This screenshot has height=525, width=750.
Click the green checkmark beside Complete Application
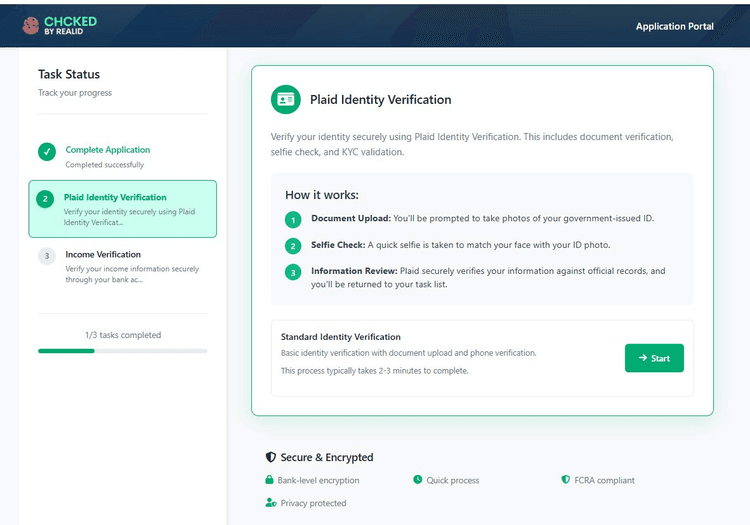(47, 152)
